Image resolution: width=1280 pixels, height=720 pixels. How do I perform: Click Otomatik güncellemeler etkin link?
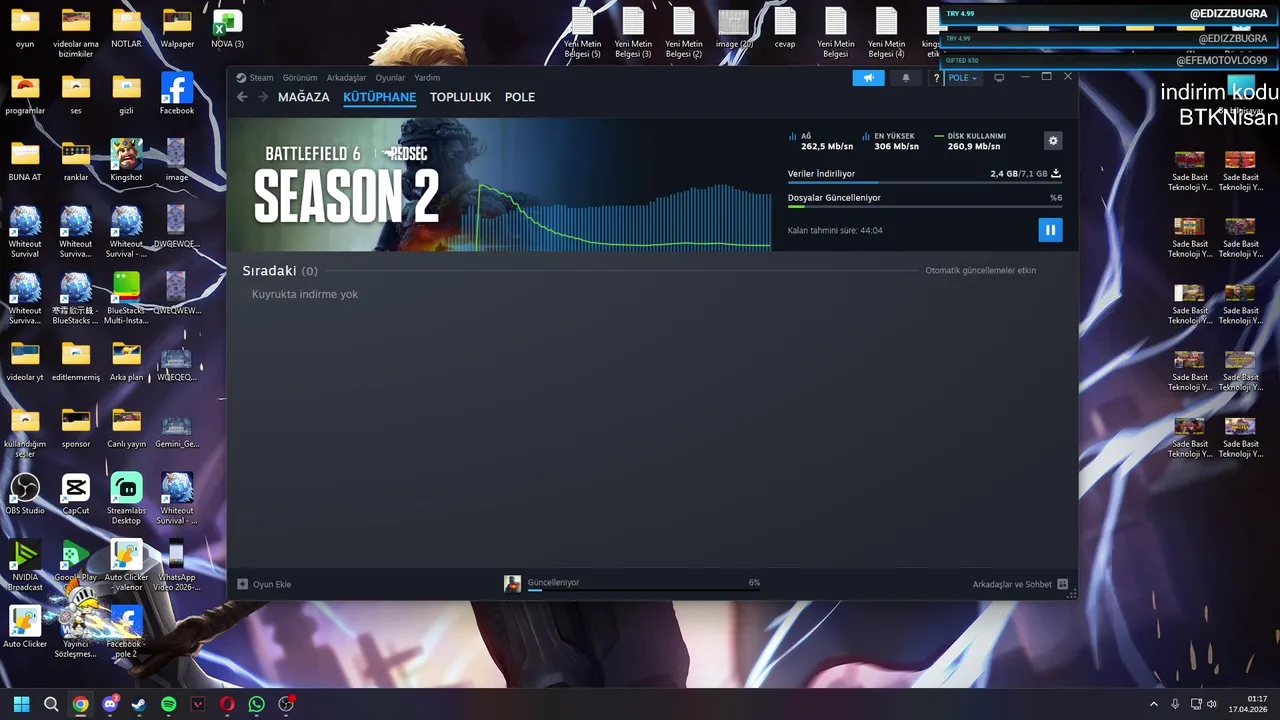tap(980, 270)
